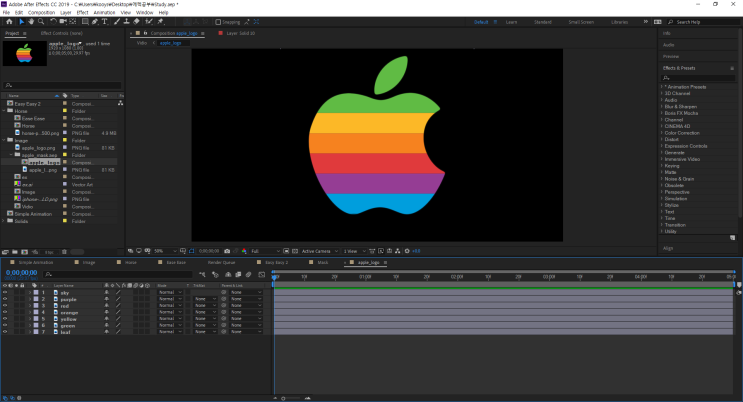Select the Zoom magnifier tool
Image resolution: width=743 pixels, height=402 pixels.
click(41, 22)
